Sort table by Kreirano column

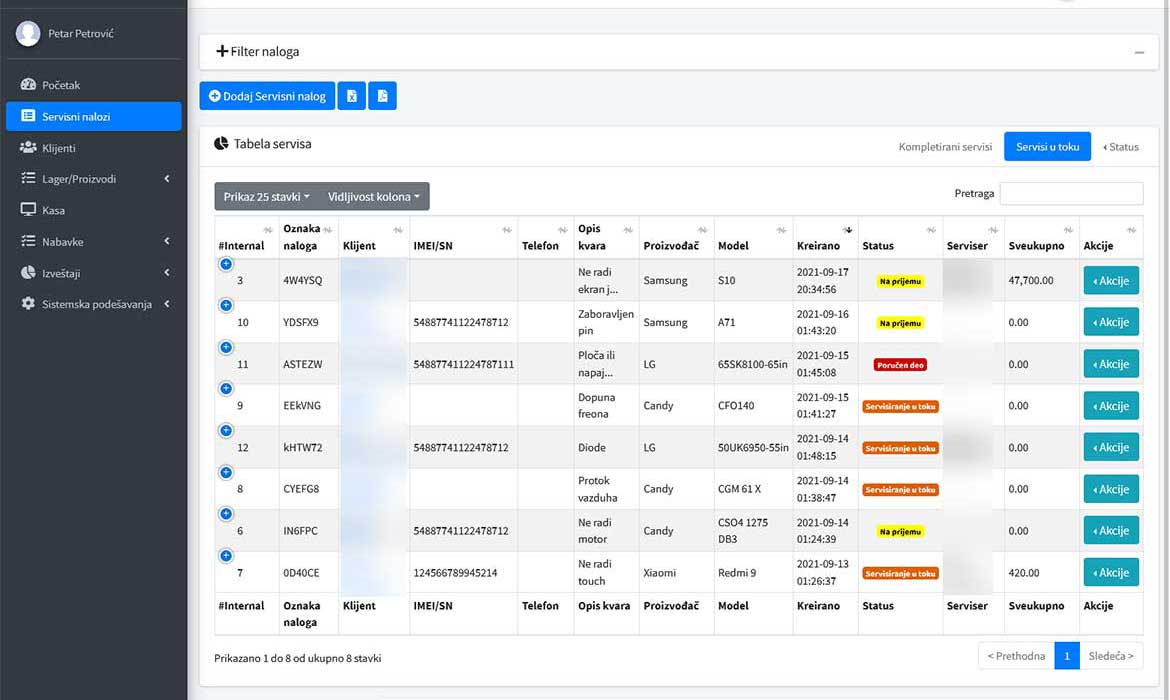825,238
